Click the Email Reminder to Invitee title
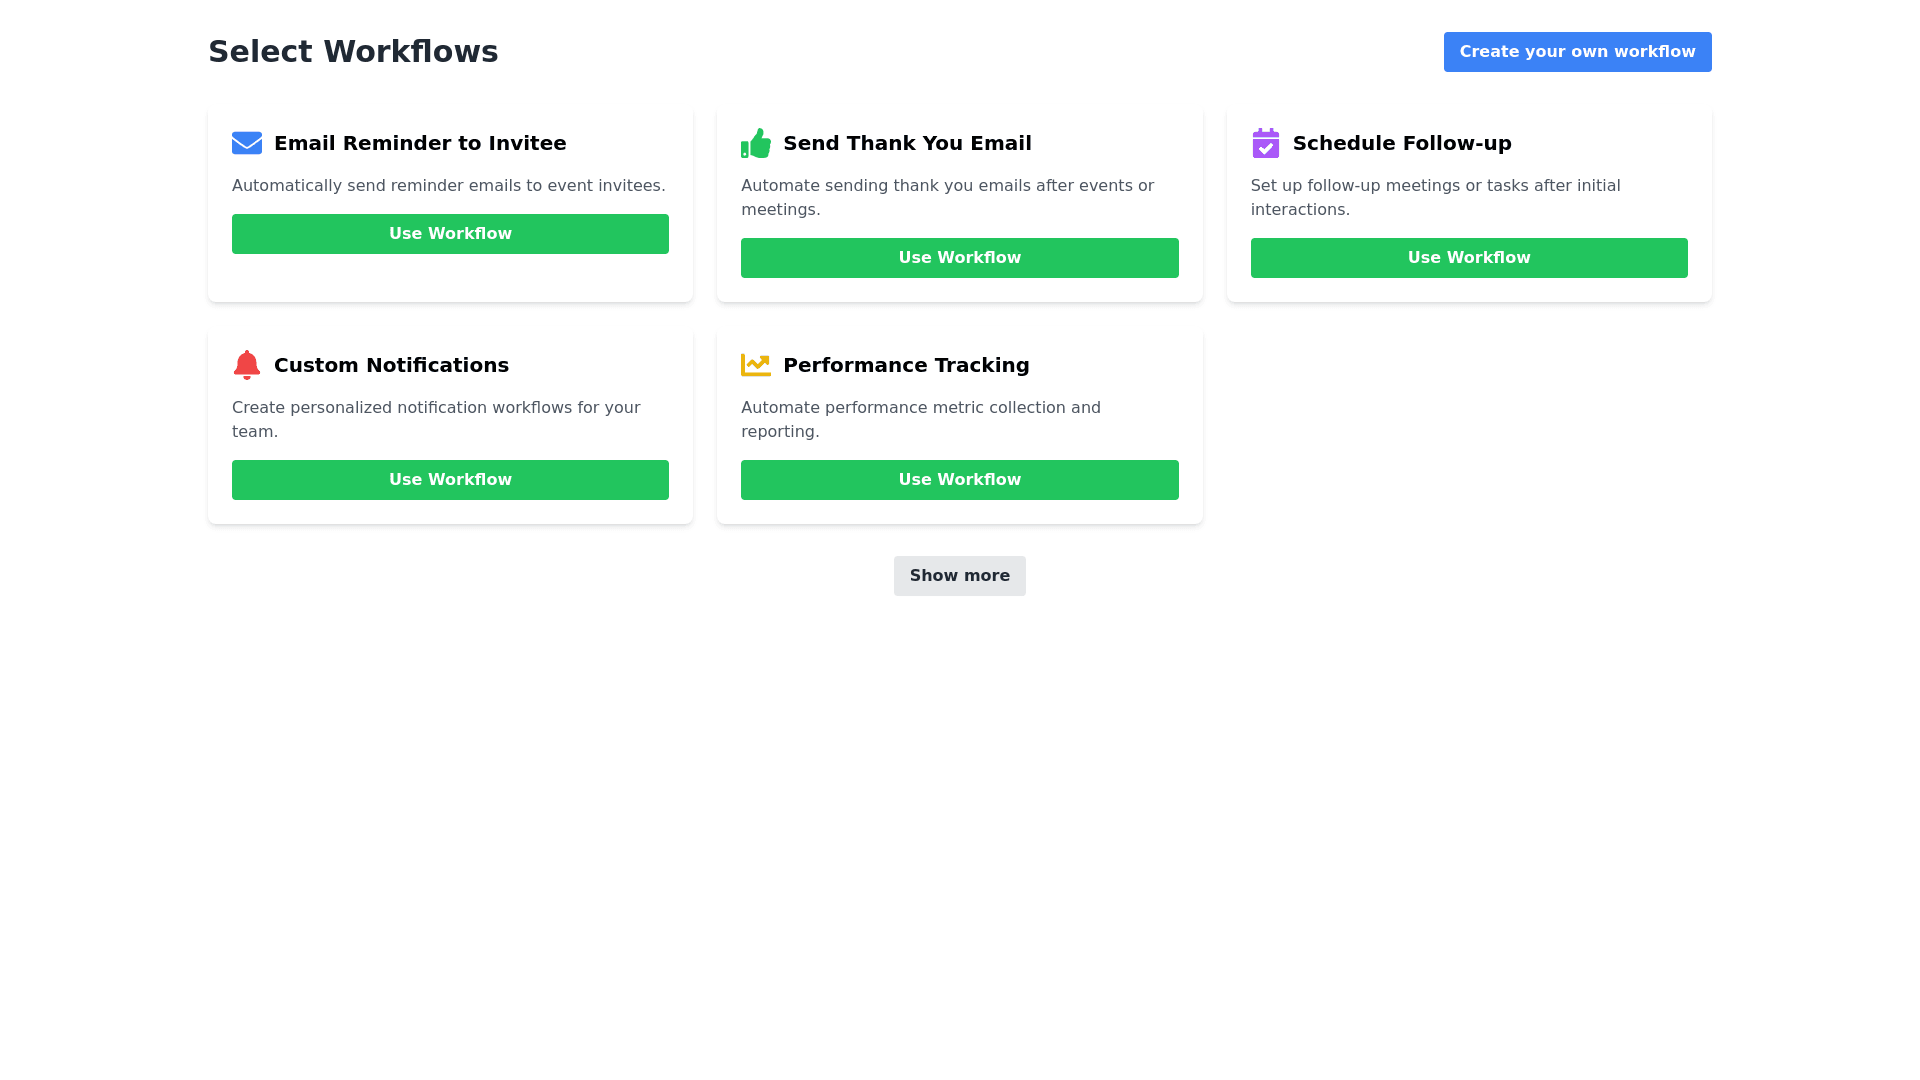1920x1080 pixels. [x=420, y=143]
